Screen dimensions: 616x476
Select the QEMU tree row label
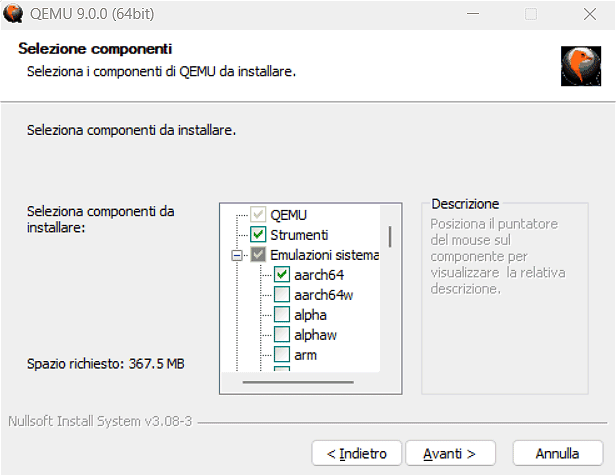pyautogui.click(x=288, y=215)
